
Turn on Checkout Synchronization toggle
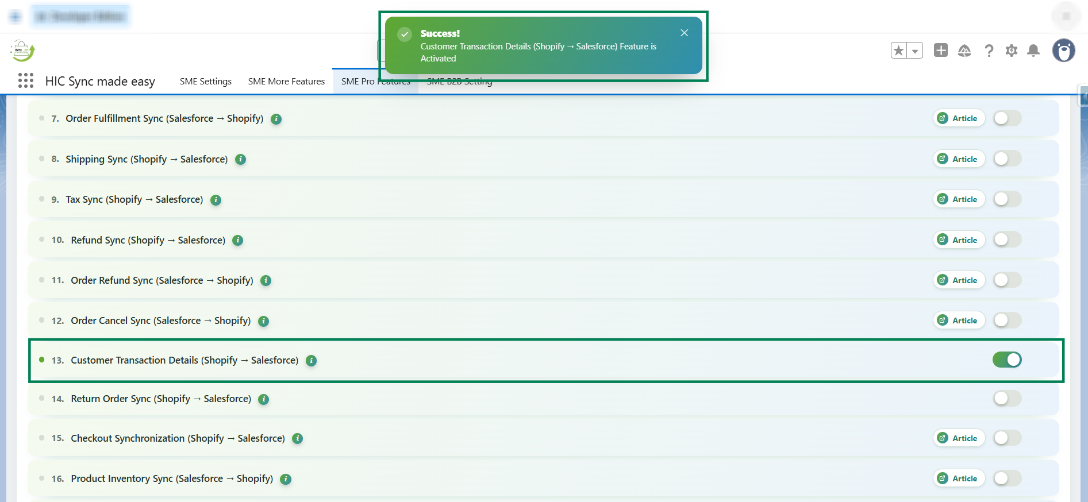tap(1007, 438)
